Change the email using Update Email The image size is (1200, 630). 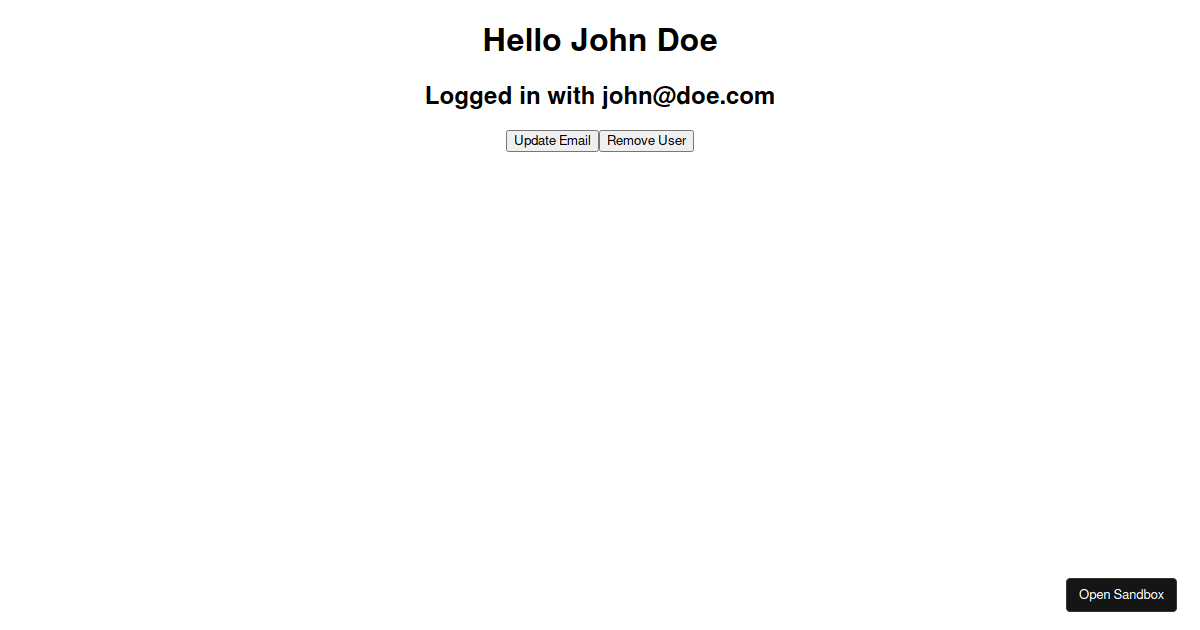[x=552, y=141]
